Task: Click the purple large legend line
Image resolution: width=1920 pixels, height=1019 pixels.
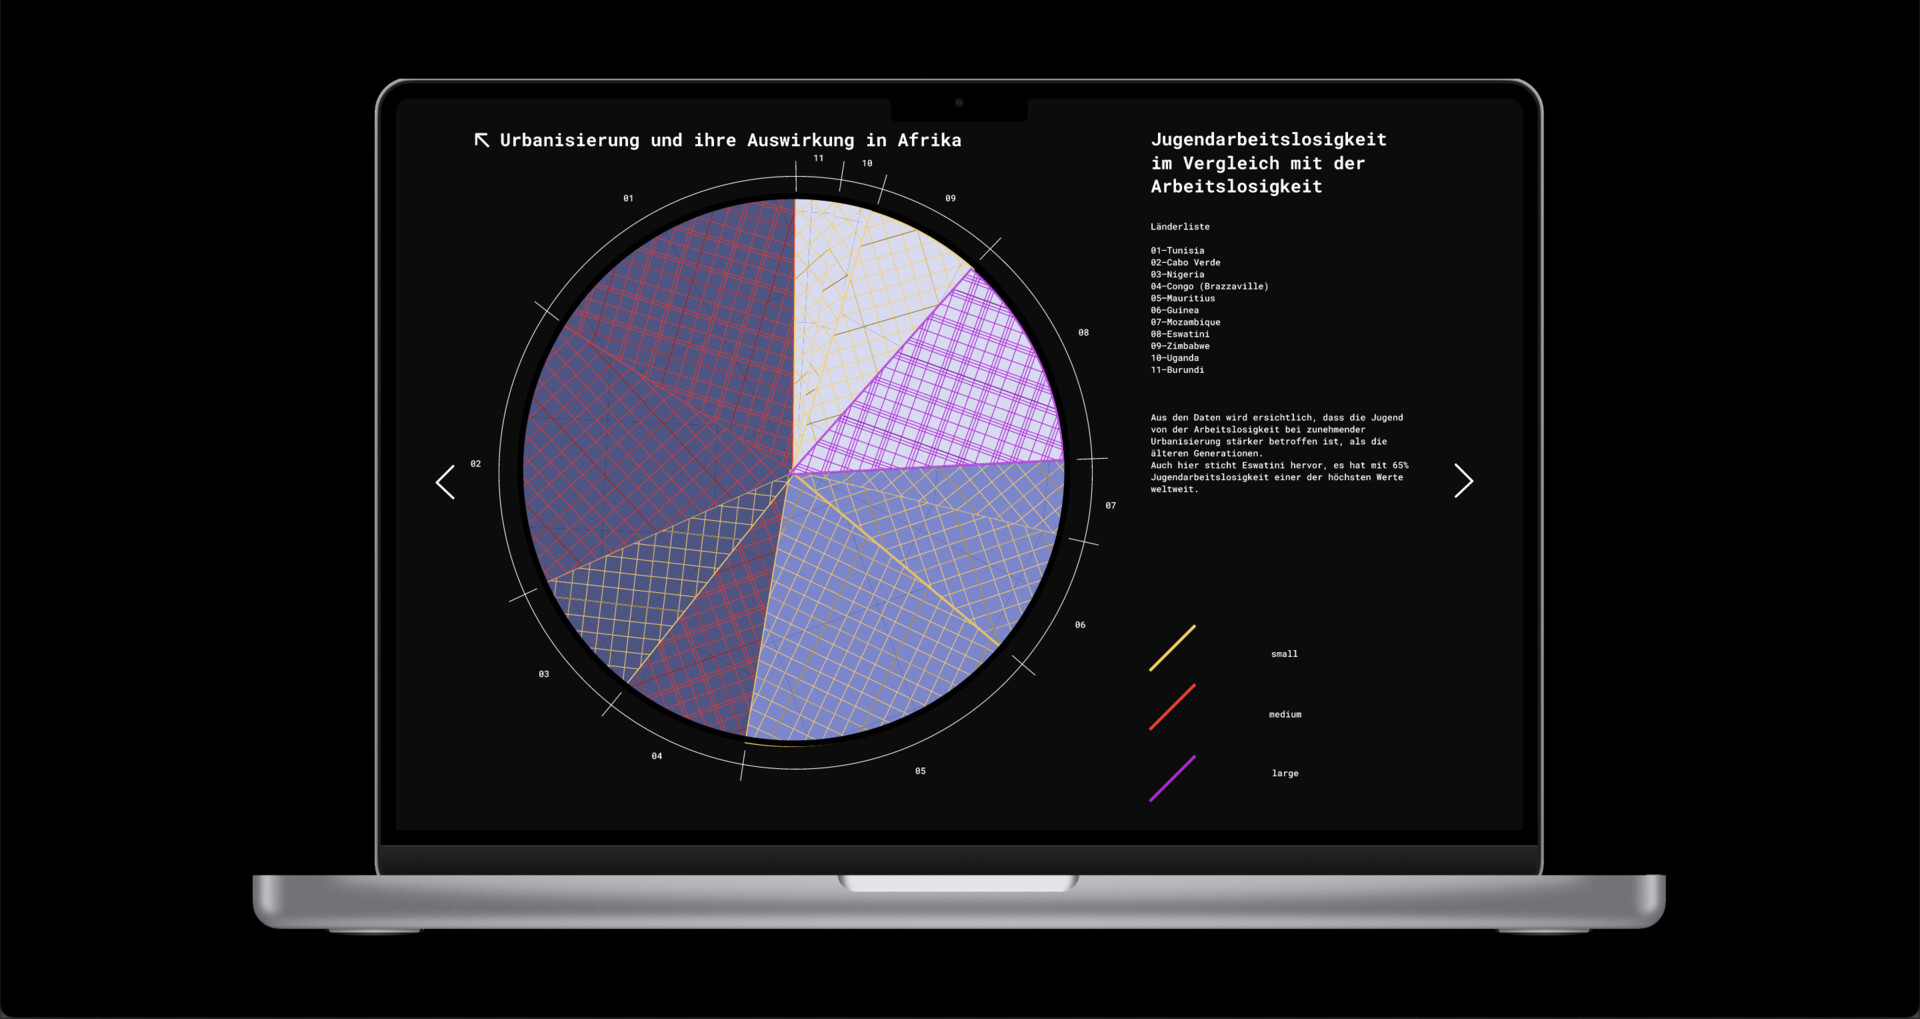Action: (1172, 778)
